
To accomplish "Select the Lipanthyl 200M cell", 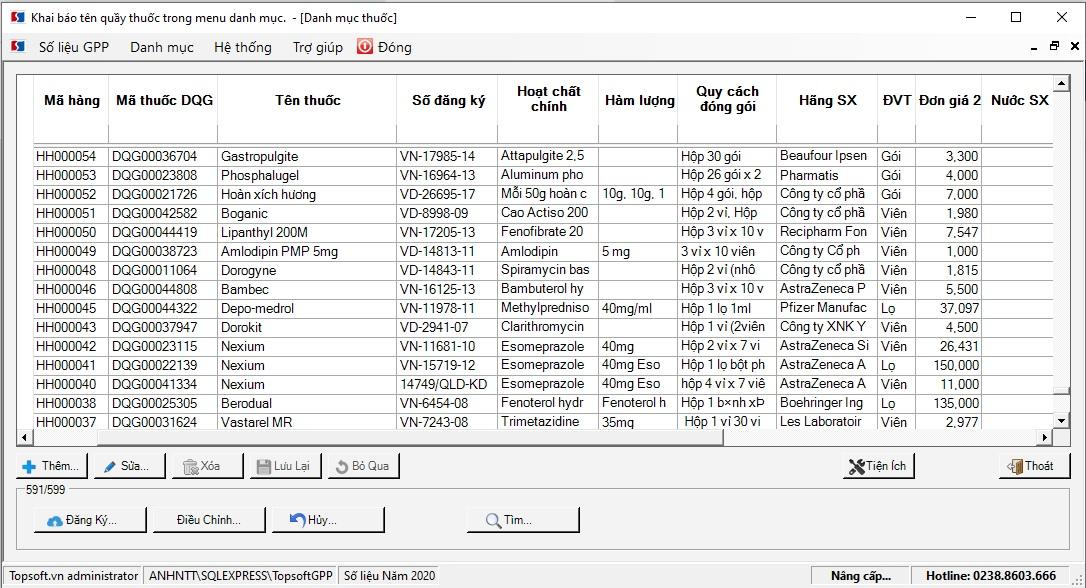I will point(307,233).
